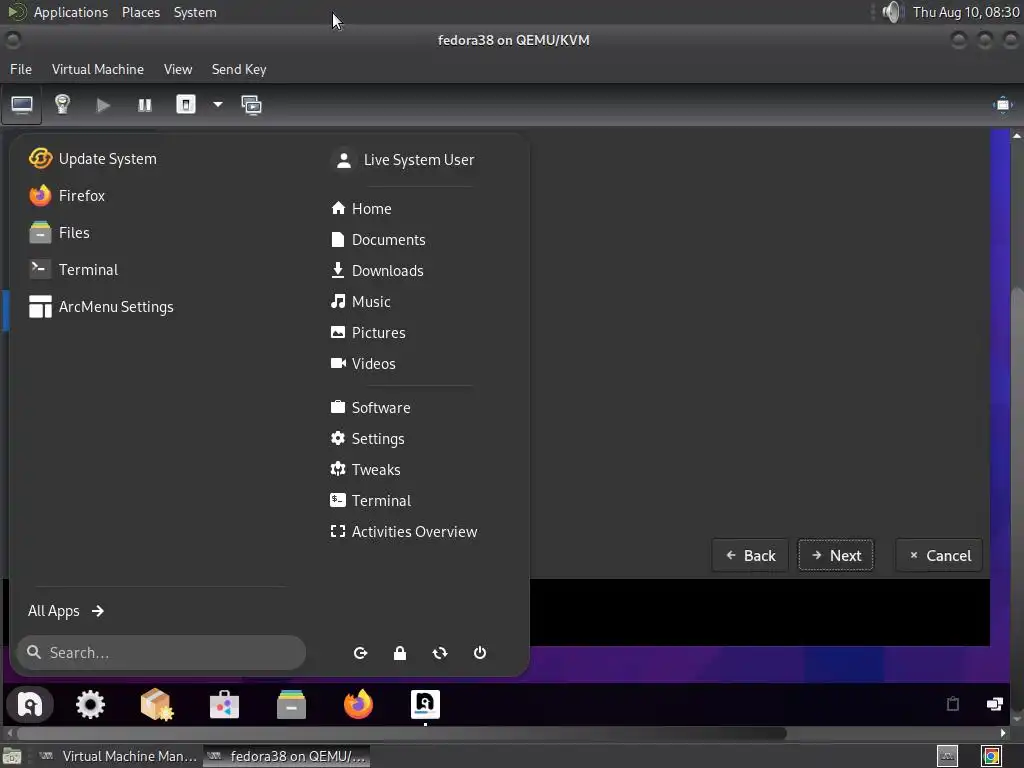Open the Documents folder shortcut
The image size is (1024, 768).
[x=378, y=240]
